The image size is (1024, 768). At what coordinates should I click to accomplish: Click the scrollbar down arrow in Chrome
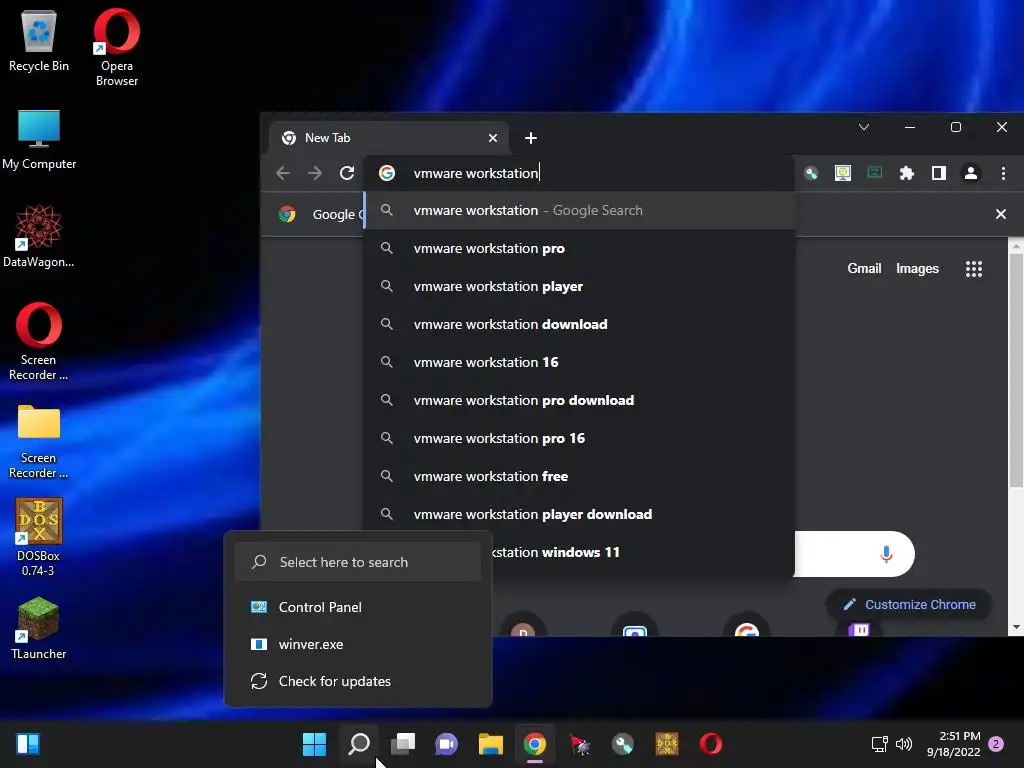click(x=1016, y=627)
